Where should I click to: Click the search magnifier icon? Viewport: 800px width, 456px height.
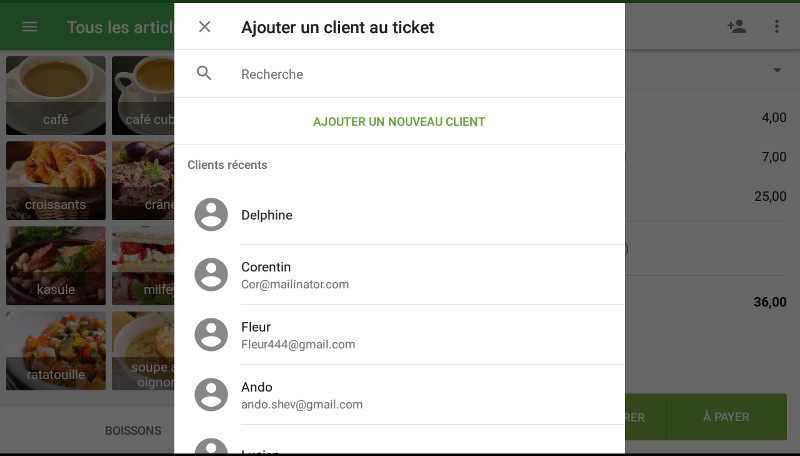tap(205, 73)
